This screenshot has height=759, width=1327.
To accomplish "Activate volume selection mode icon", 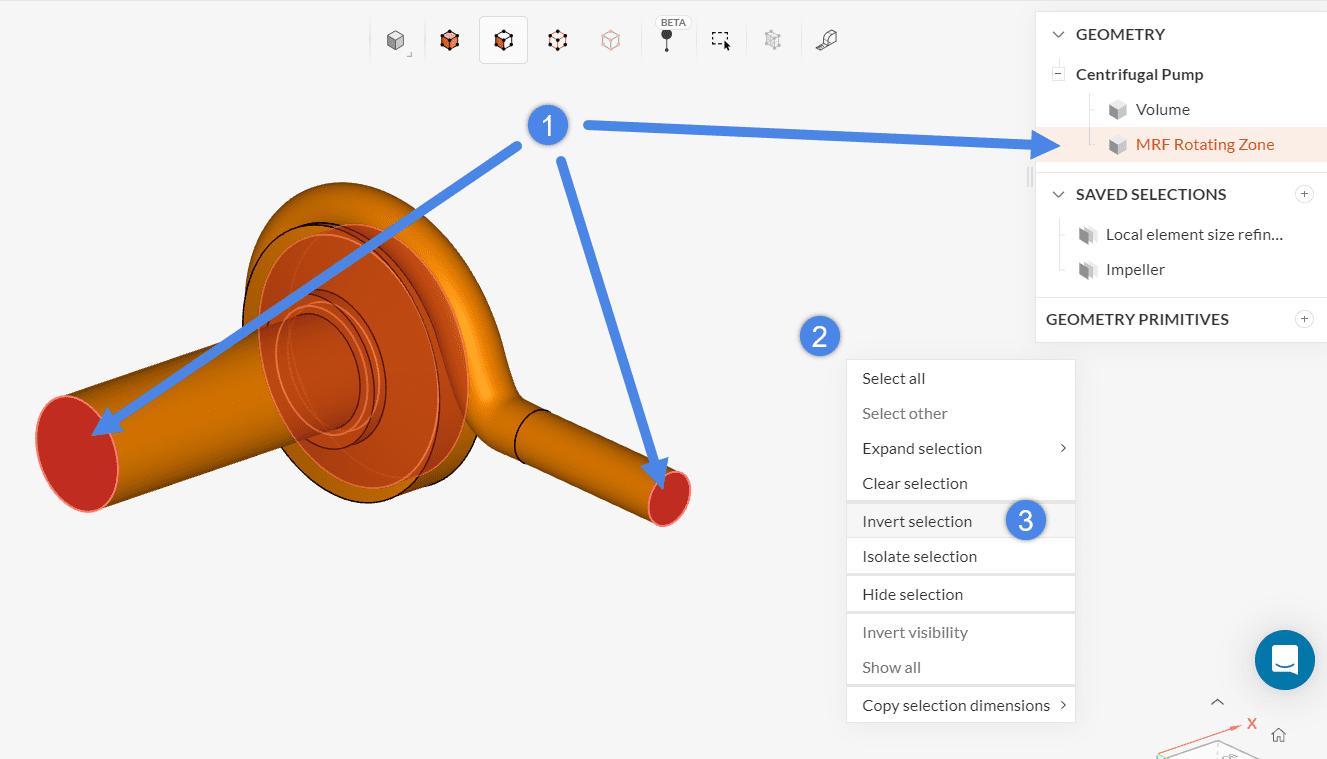I will 450,41.
